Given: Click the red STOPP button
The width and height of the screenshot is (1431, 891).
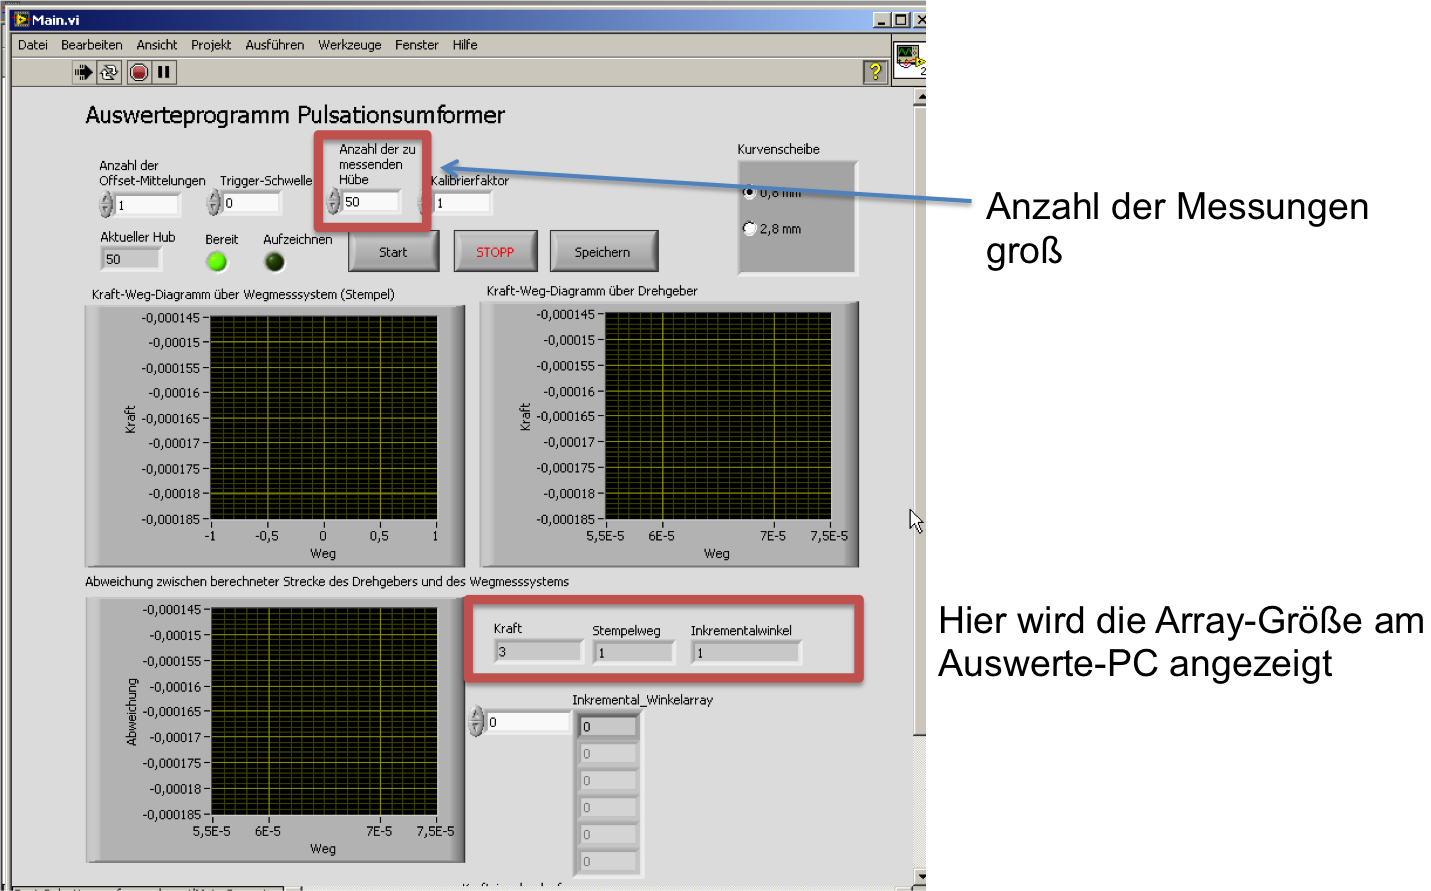Looking at the screenshot, I should [x=495, y=251].
